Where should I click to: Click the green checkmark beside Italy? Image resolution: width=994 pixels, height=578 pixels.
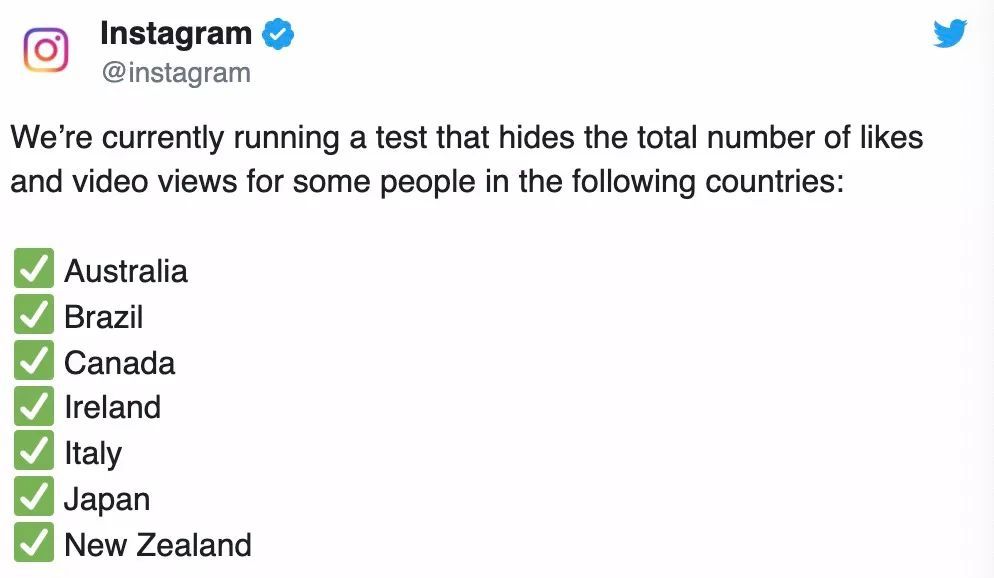pos(33,451)
